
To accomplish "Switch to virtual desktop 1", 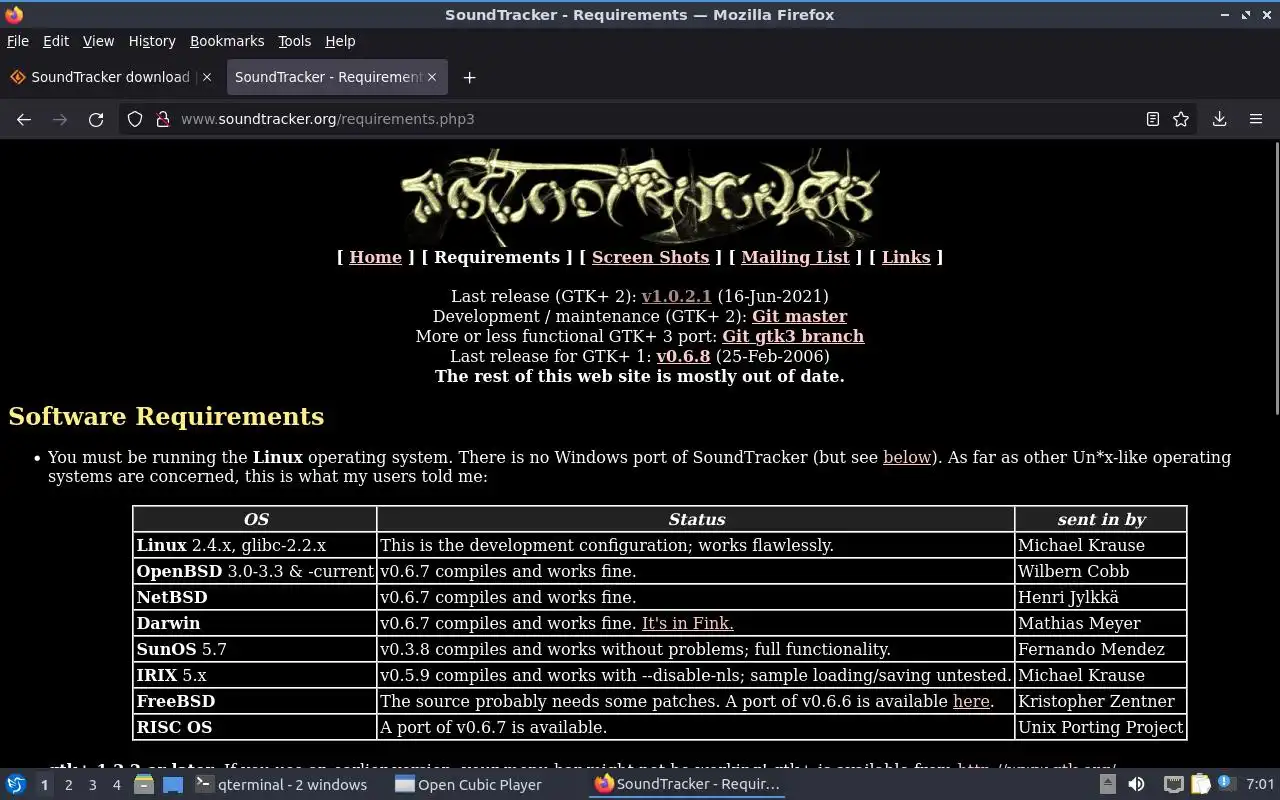I will pos(44,785).
